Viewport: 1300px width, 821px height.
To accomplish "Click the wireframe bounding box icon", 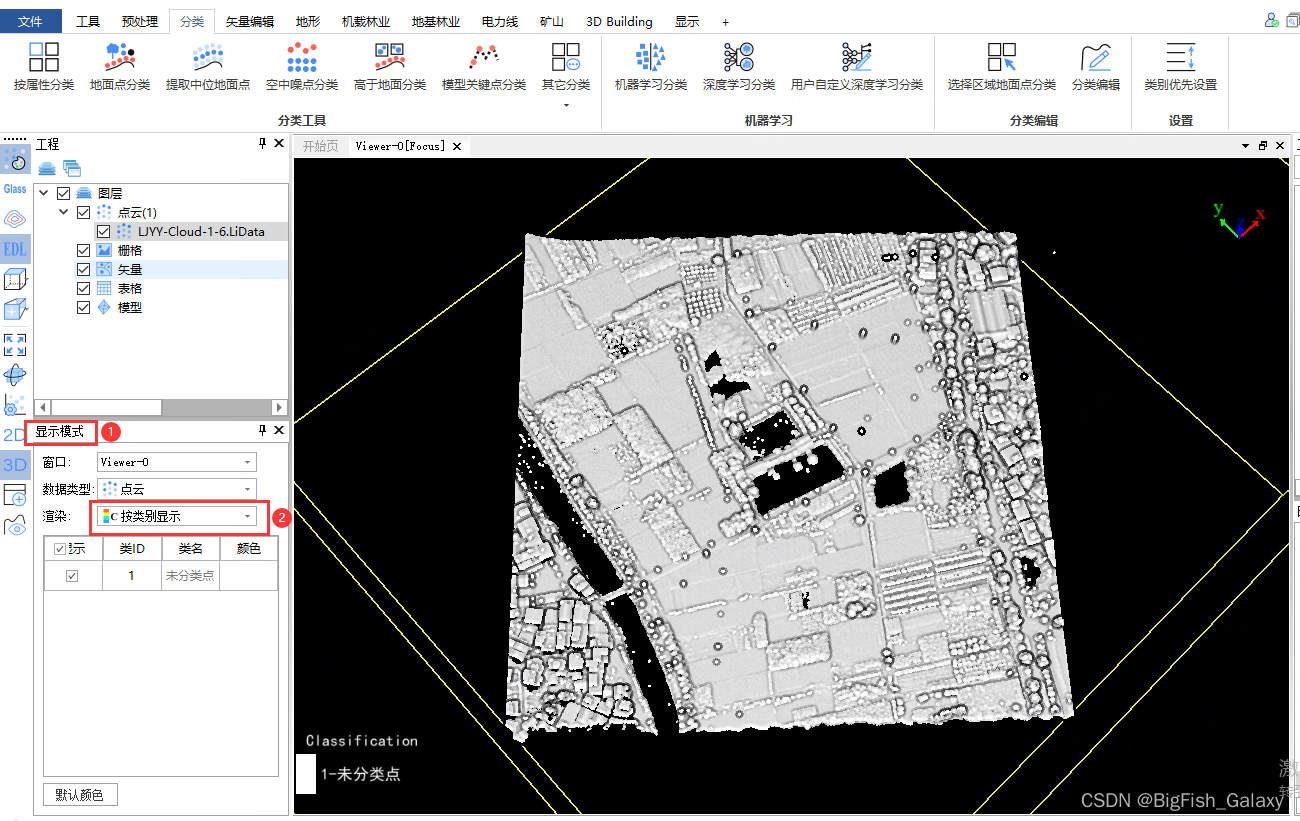I will click(x=15, y=279).
